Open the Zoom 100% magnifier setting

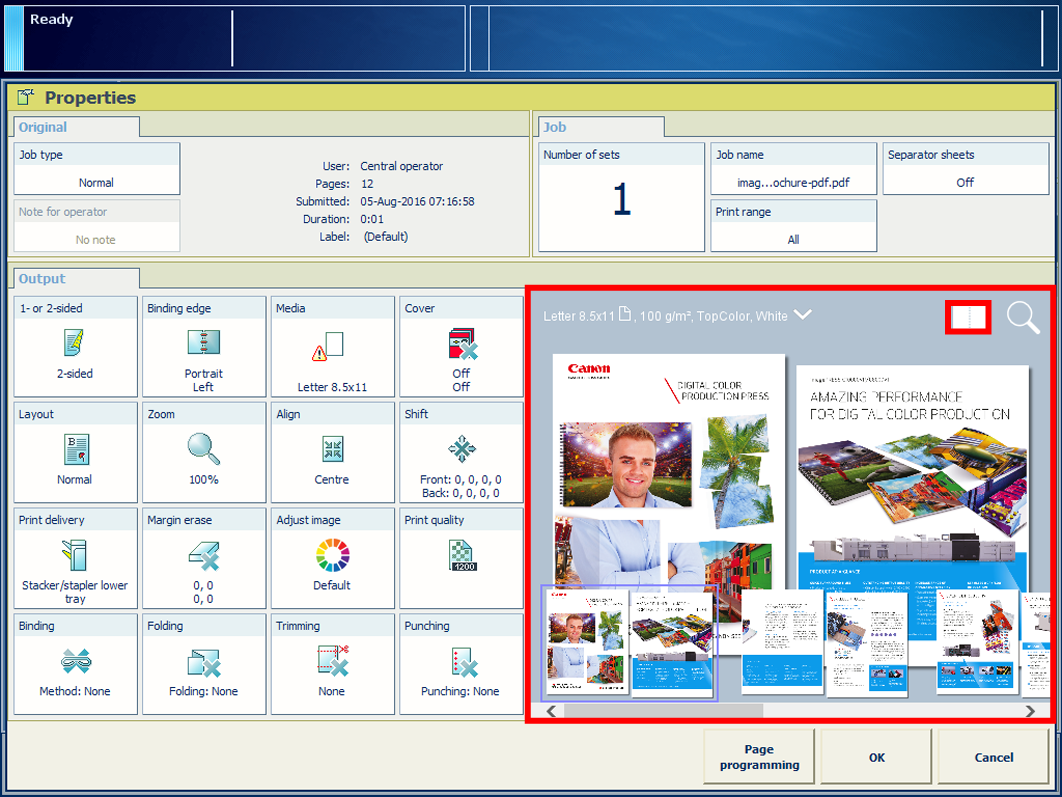(204, 451)
